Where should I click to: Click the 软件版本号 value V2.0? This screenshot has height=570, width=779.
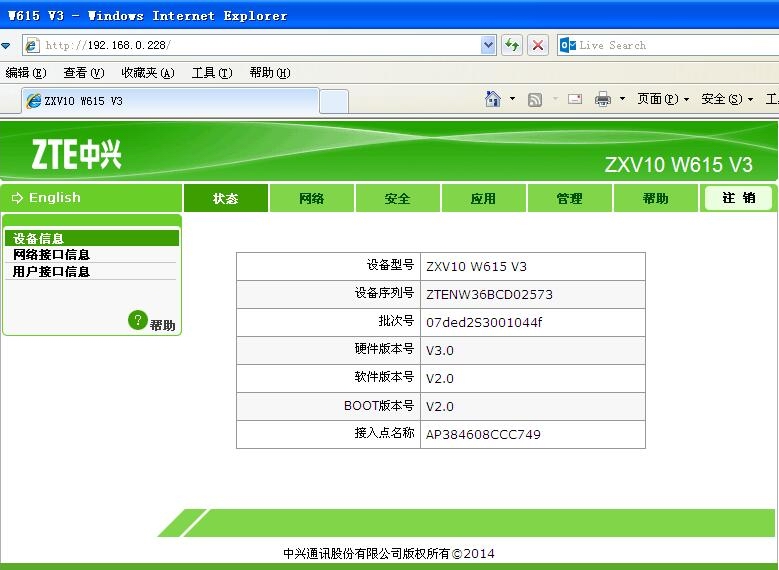(440, 379)
